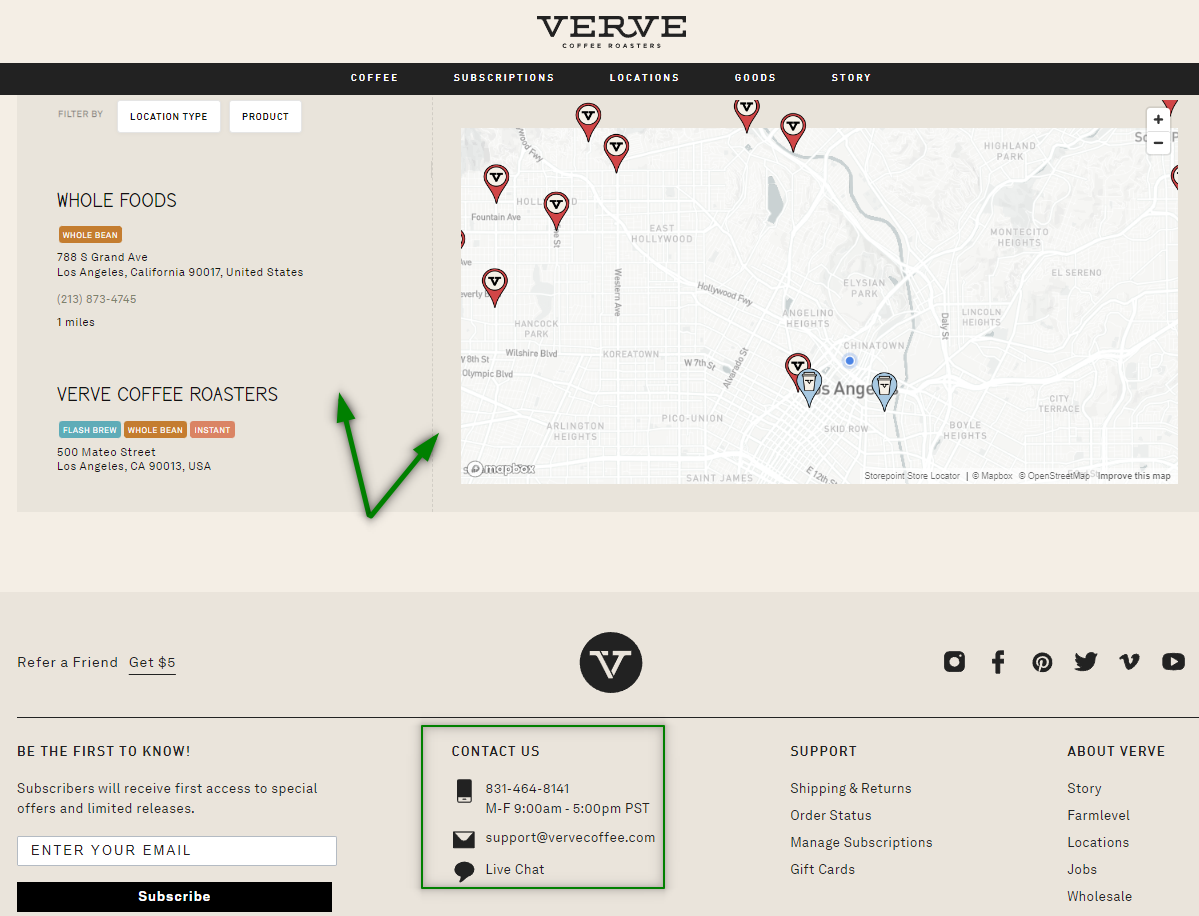Open Verve's Facebook page icon

click(x=998, y=661)
